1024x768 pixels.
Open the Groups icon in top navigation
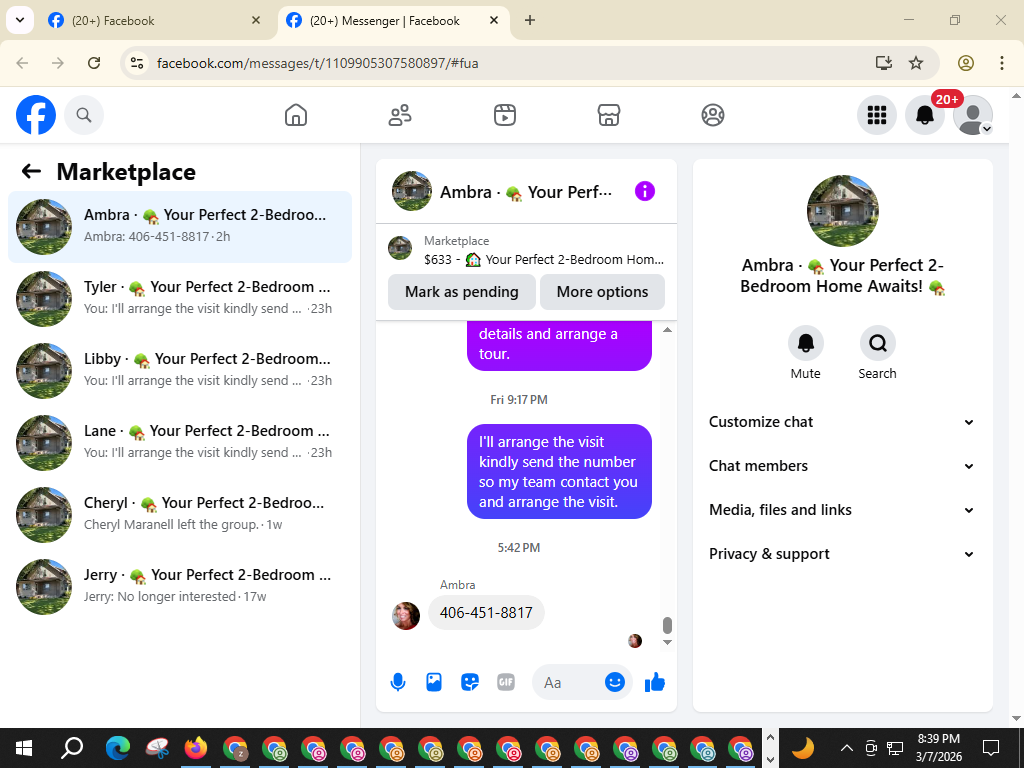pos(712,115)
